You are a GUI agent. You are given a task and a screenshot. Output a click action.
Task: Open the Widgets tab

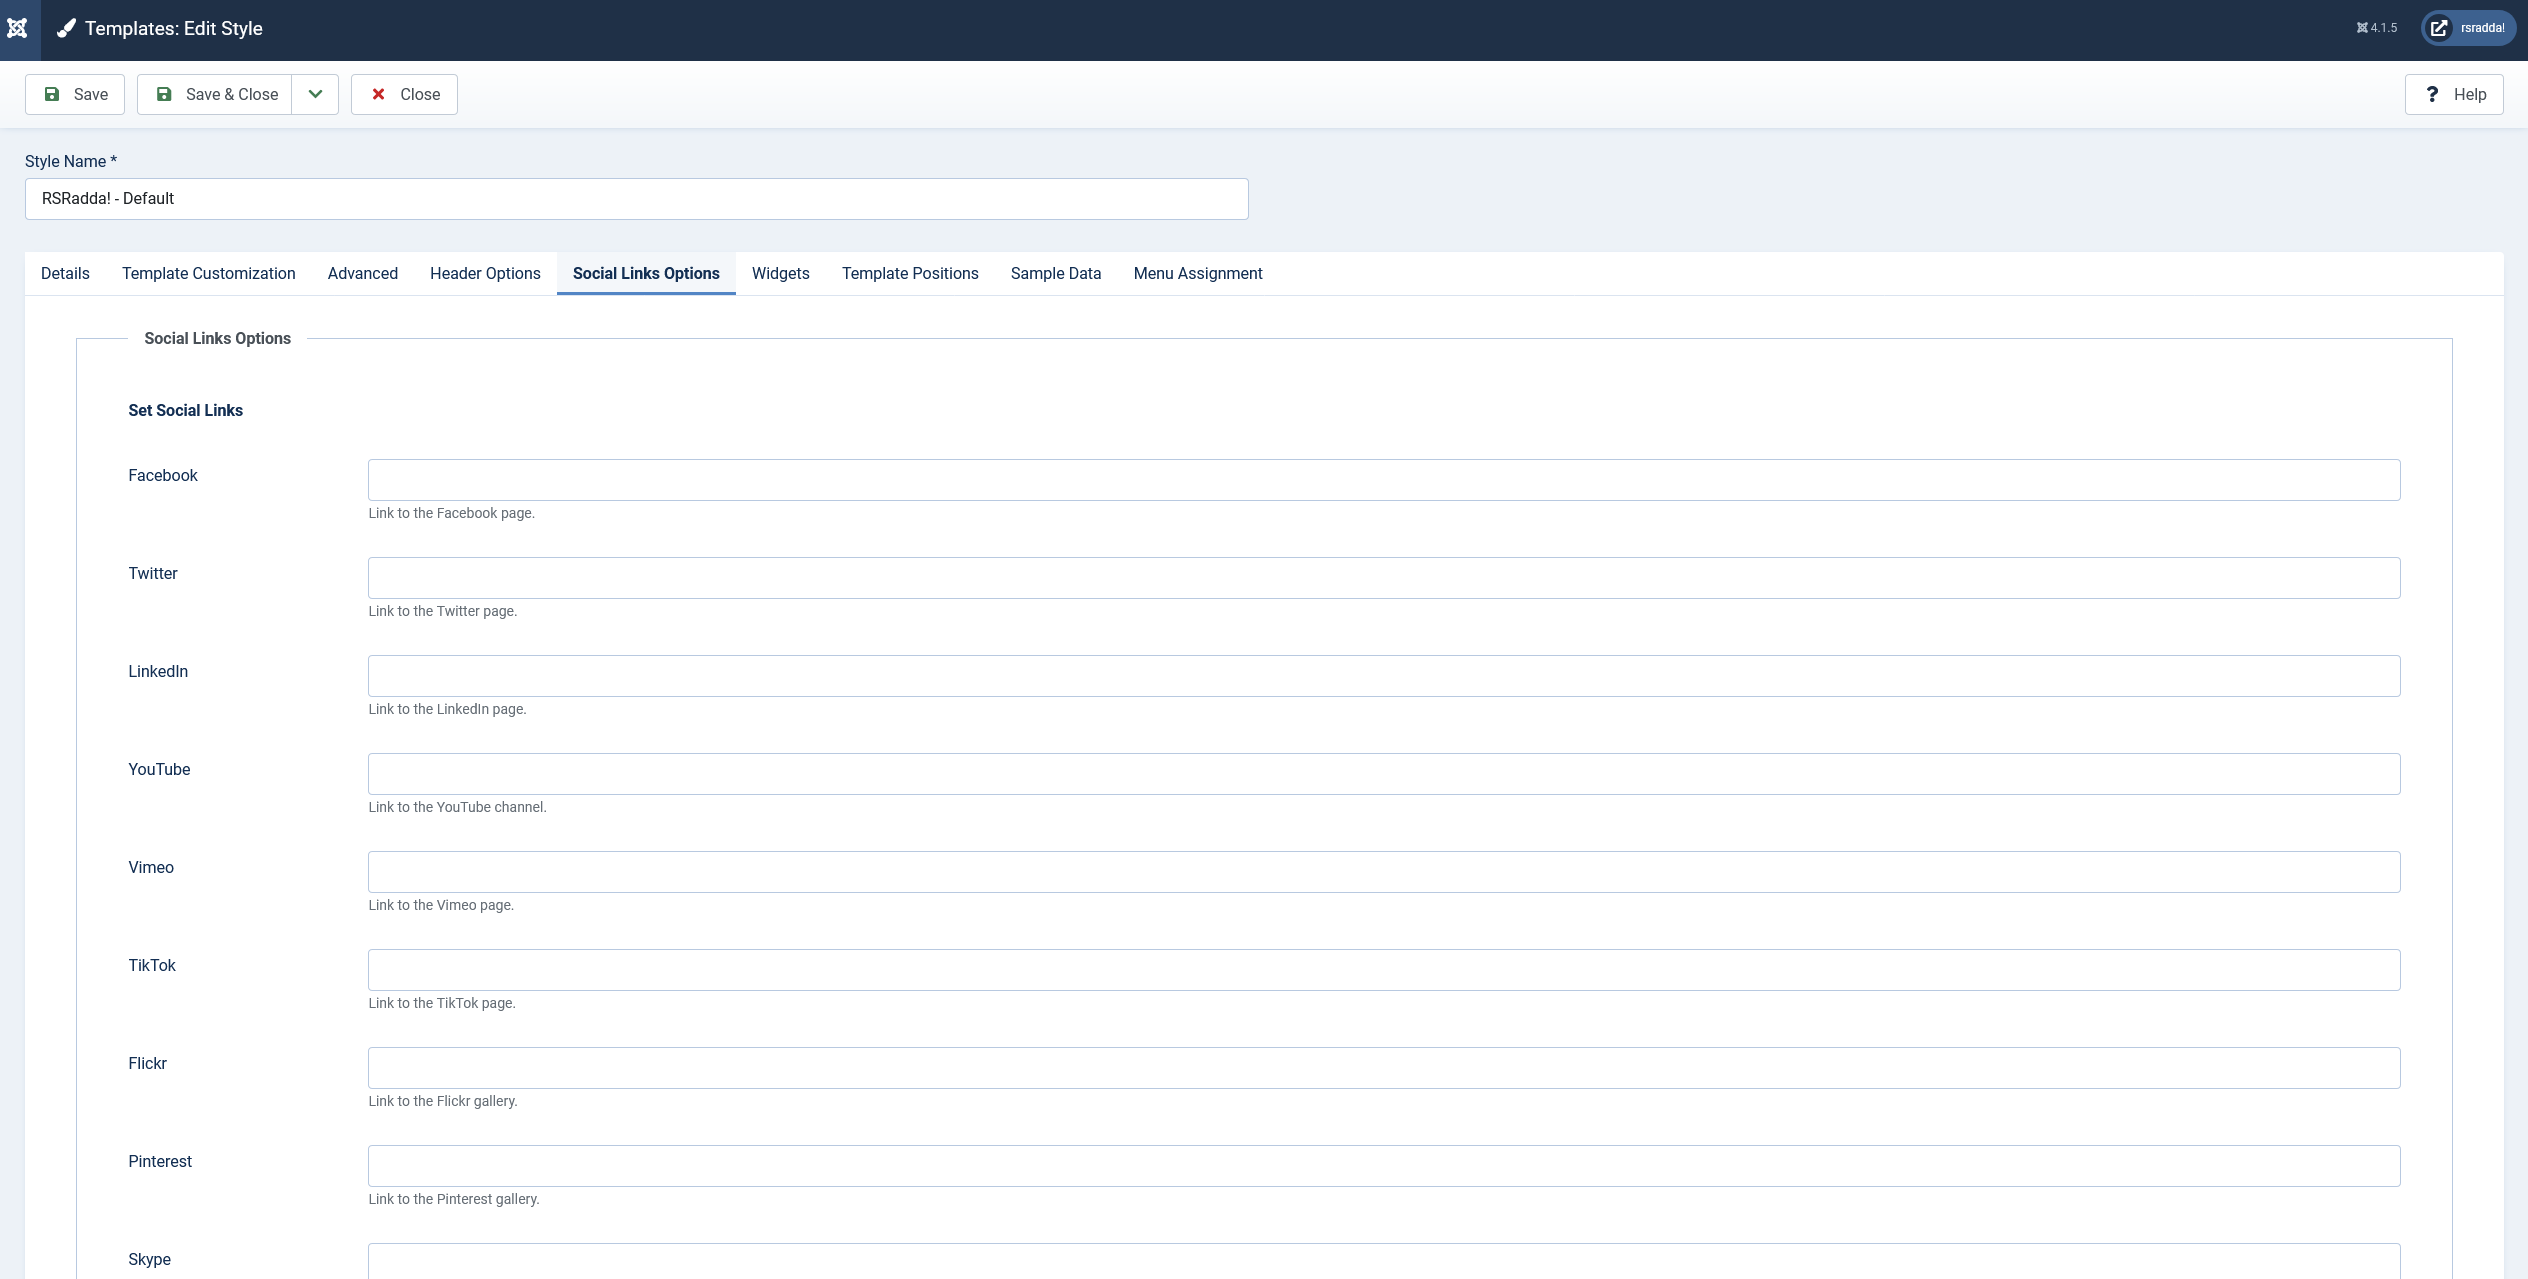[x=781, y=274]
